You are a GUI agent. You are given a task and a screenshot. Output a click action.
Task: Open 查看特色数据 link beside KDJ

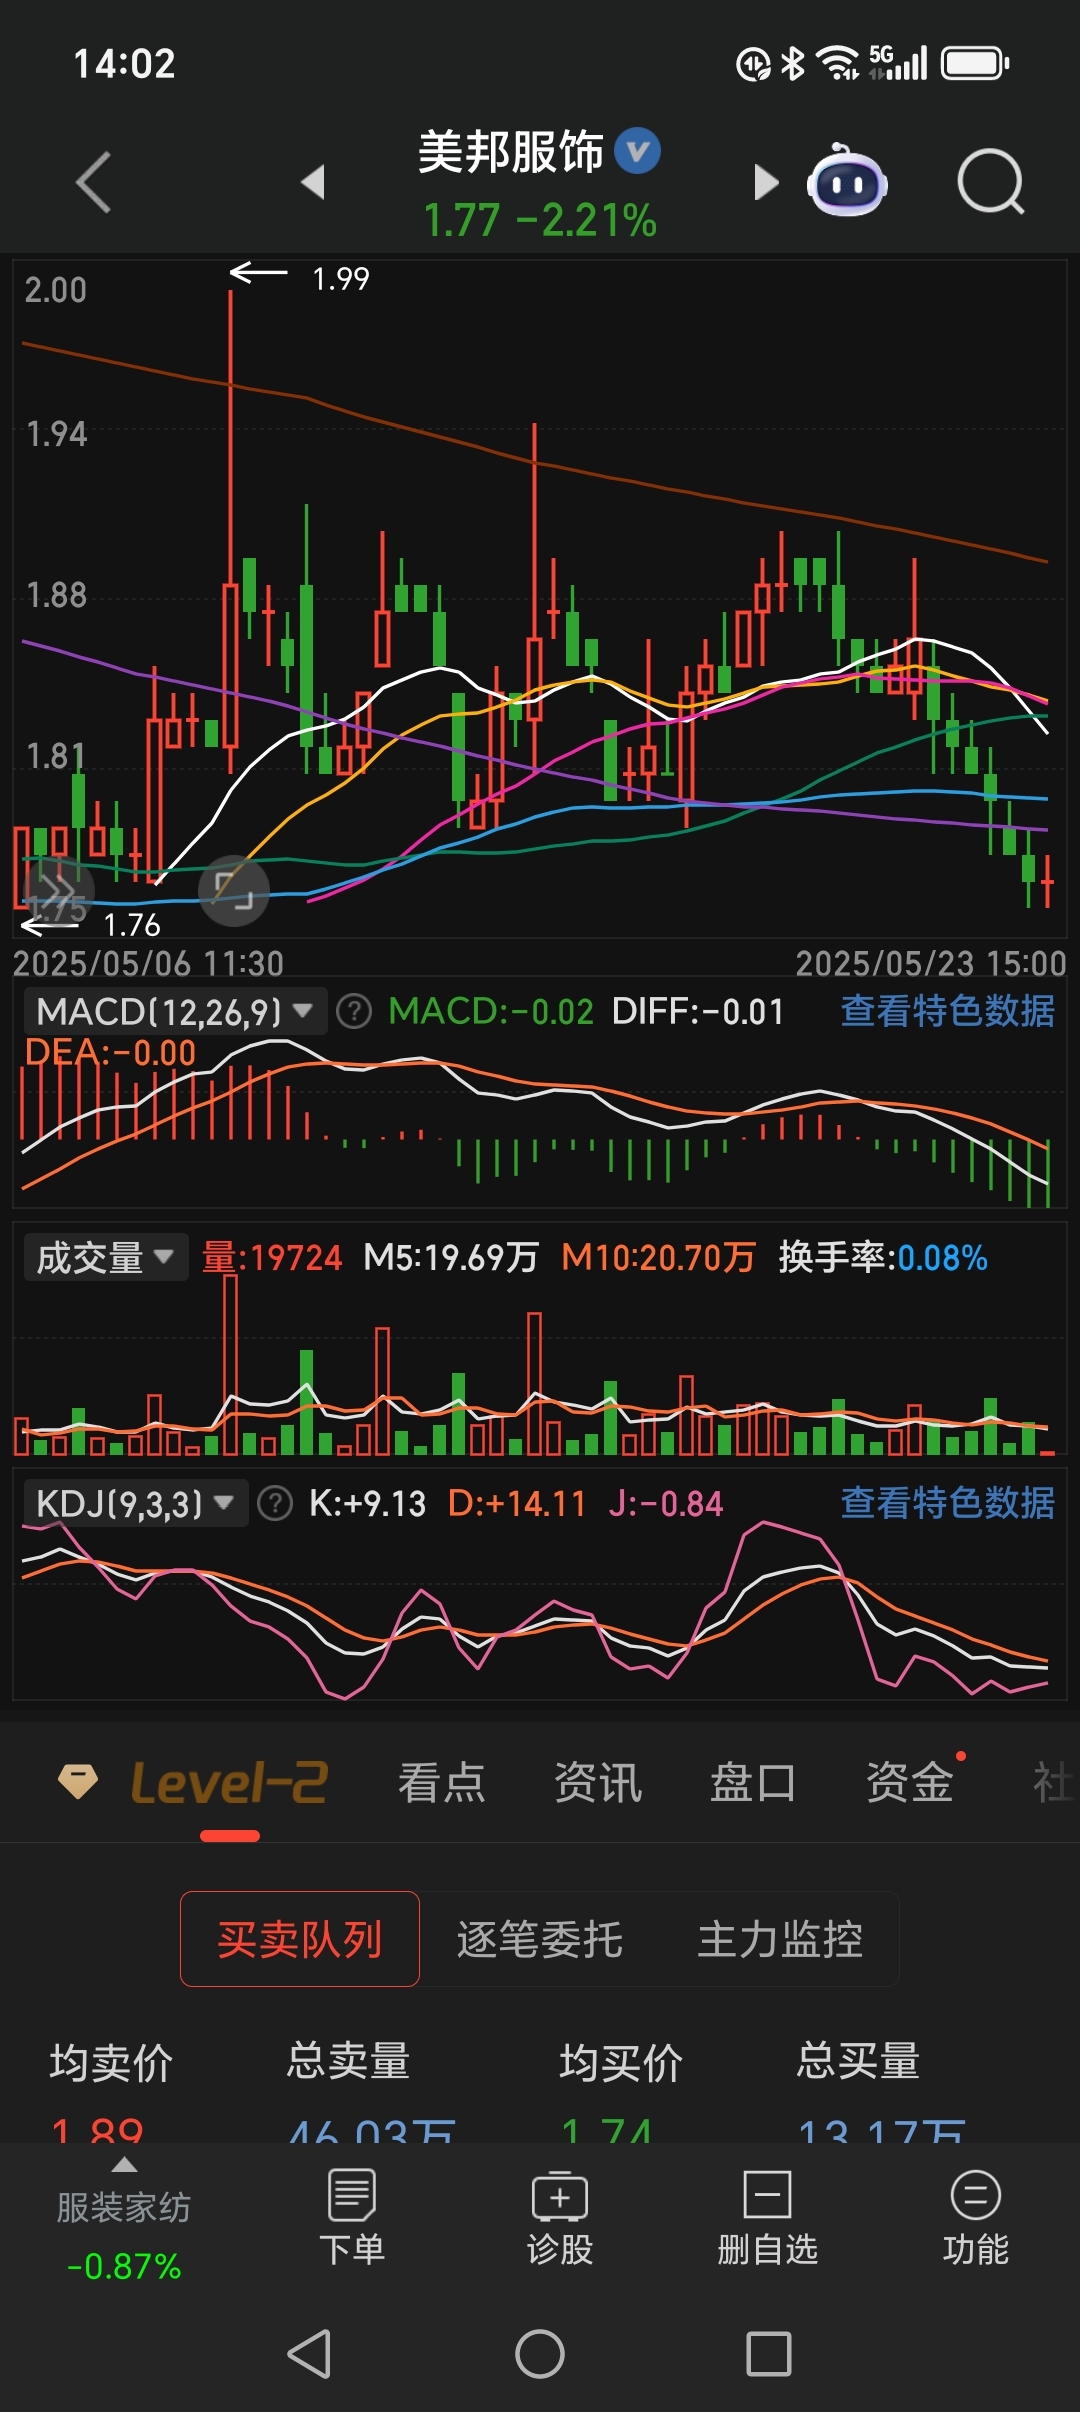(947, 1503)
